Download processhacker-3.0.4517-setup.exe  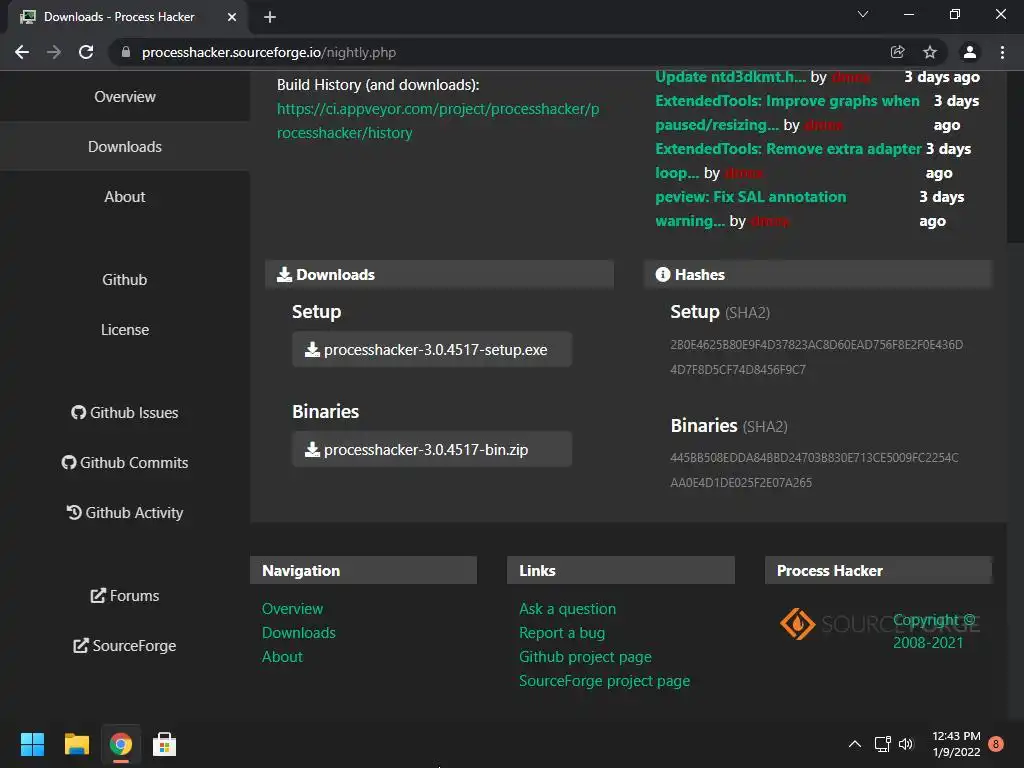[432, 349]
